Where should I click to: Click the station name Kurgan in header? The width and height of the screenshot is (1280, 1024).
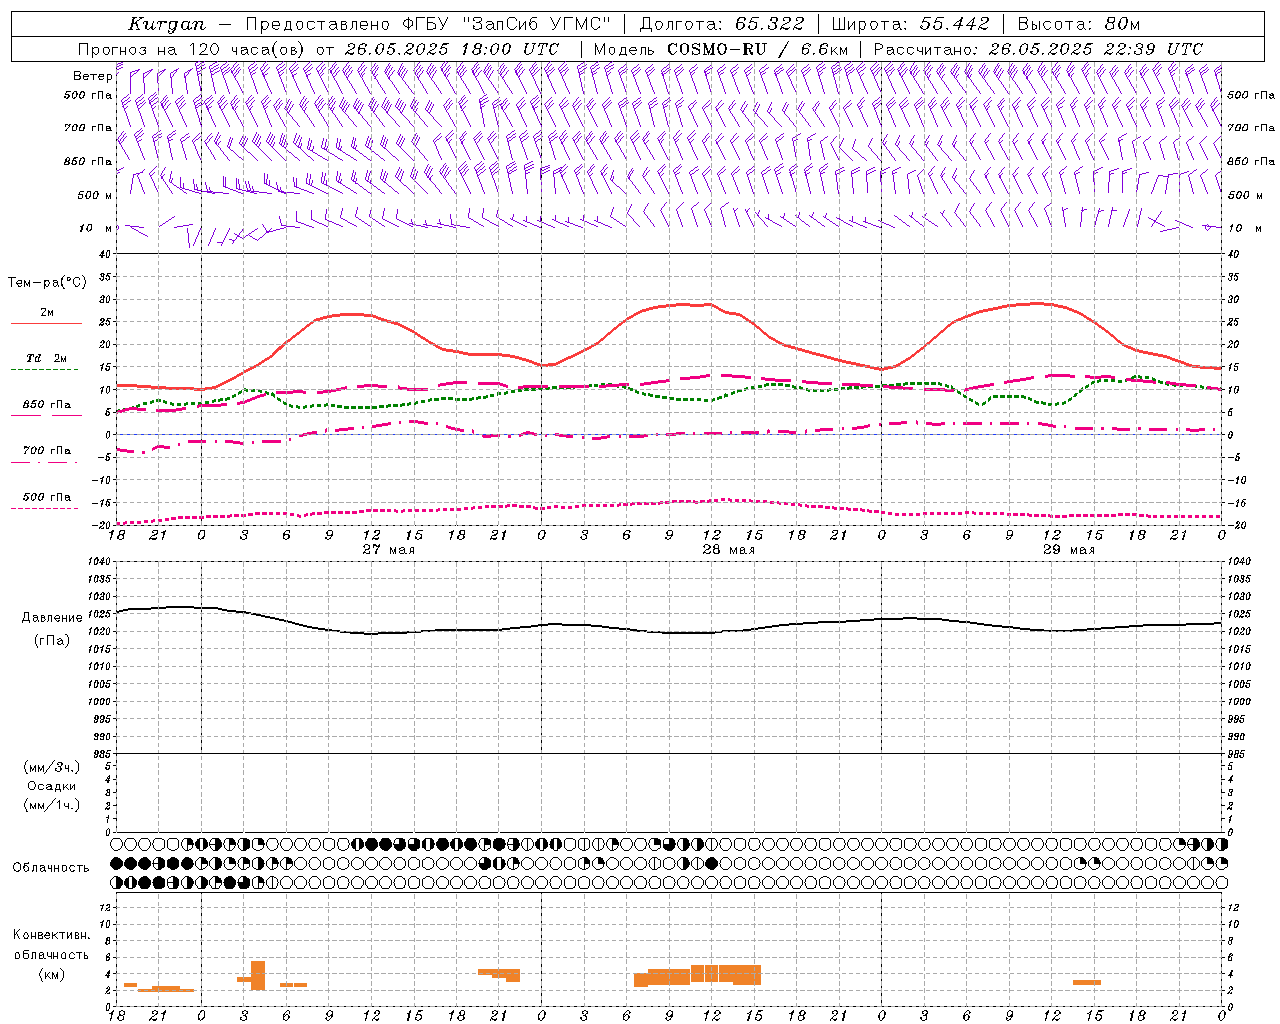click(167, 24)
